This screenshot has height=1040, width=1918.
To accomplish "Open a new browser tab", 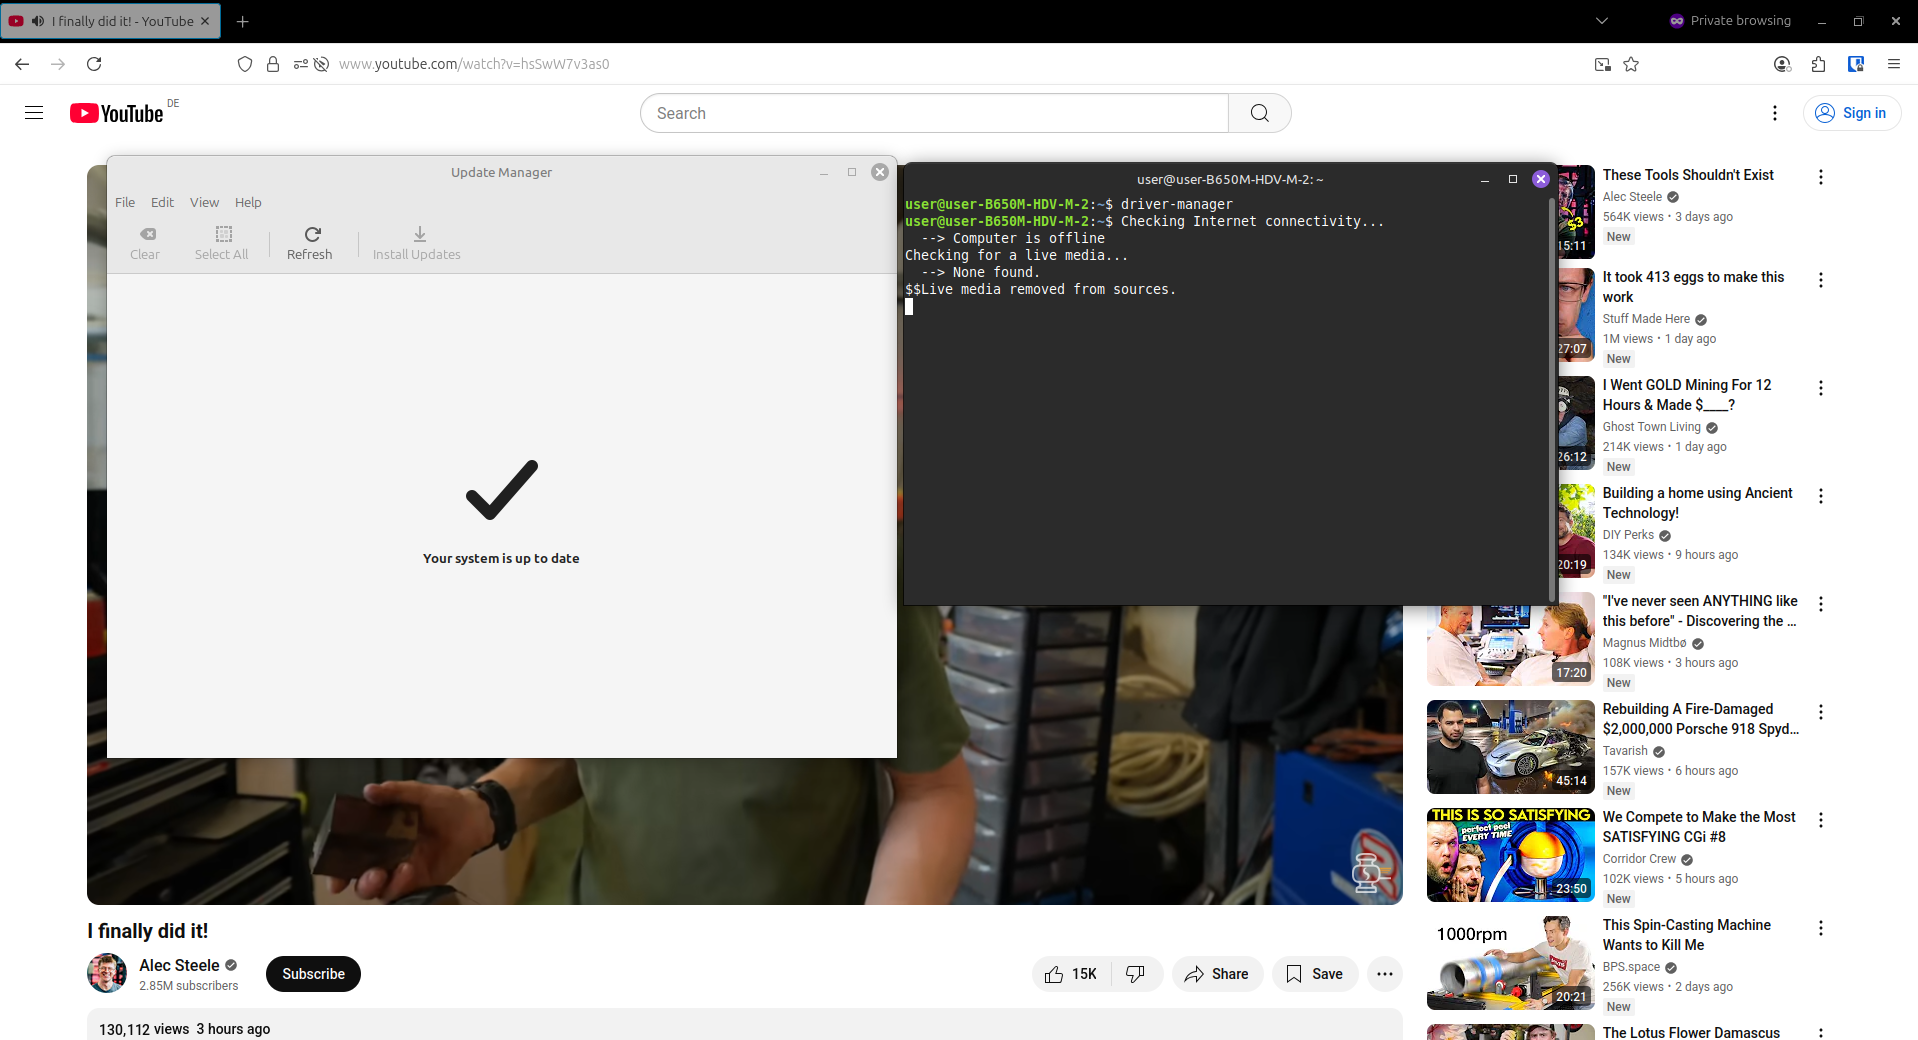I will 243,21.
